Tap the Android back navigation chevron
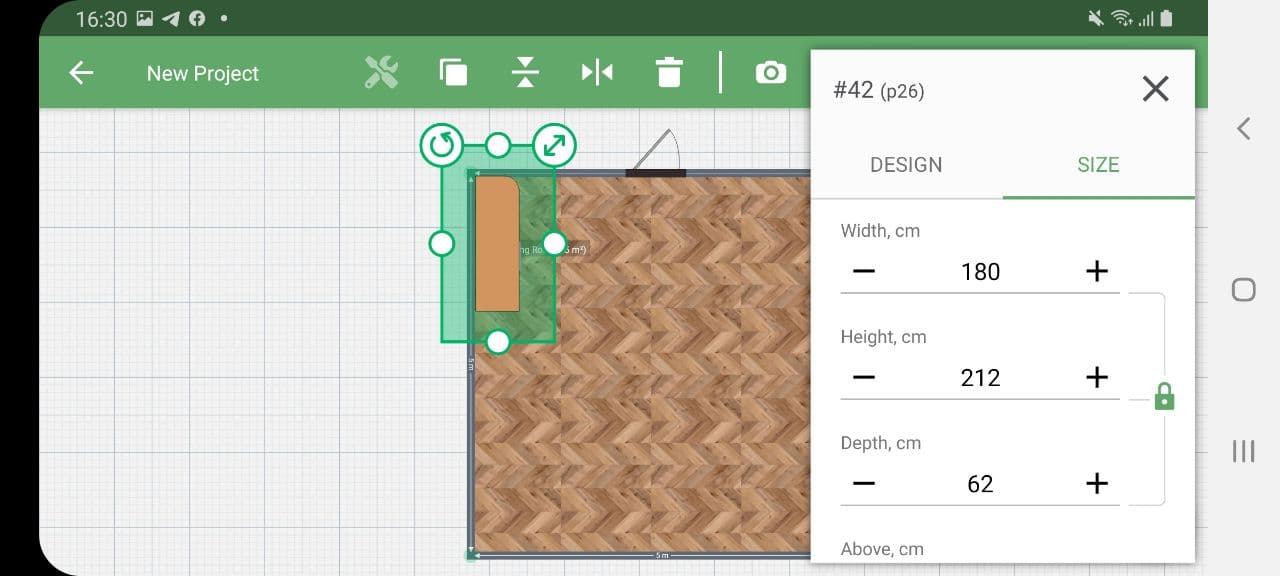Viewport: 1280px width, 576px height. pyautogui.click(x=1243, y=128)
